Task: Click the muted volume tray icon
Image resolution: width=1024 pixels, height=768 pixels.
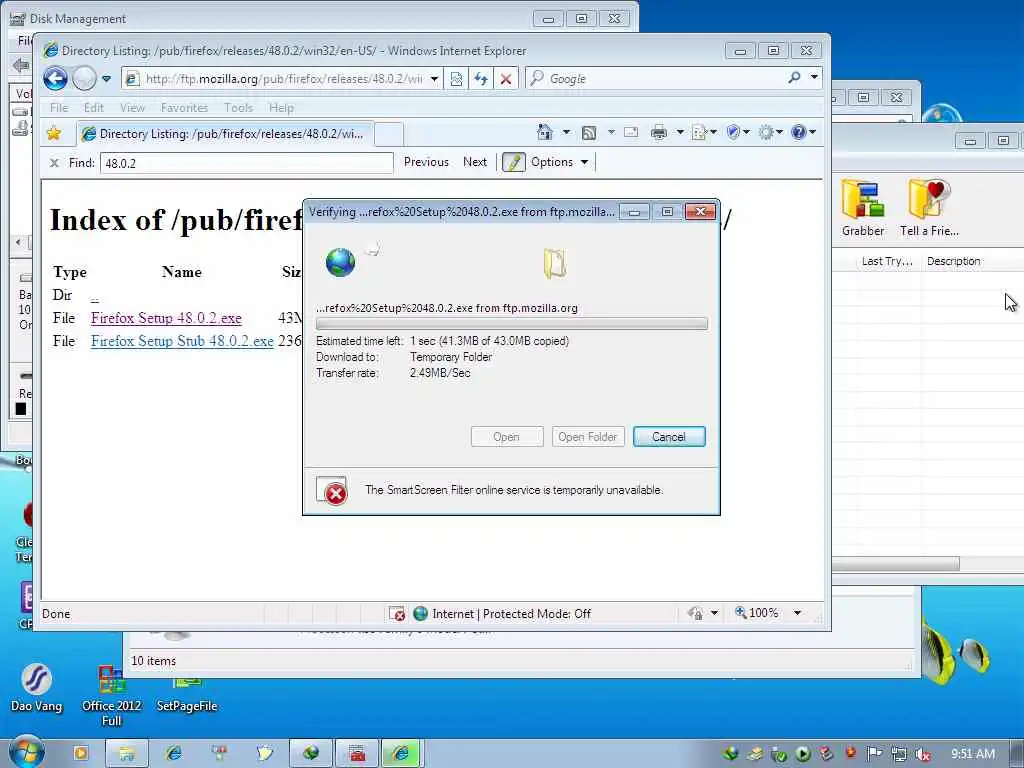Action: point(923,754)
